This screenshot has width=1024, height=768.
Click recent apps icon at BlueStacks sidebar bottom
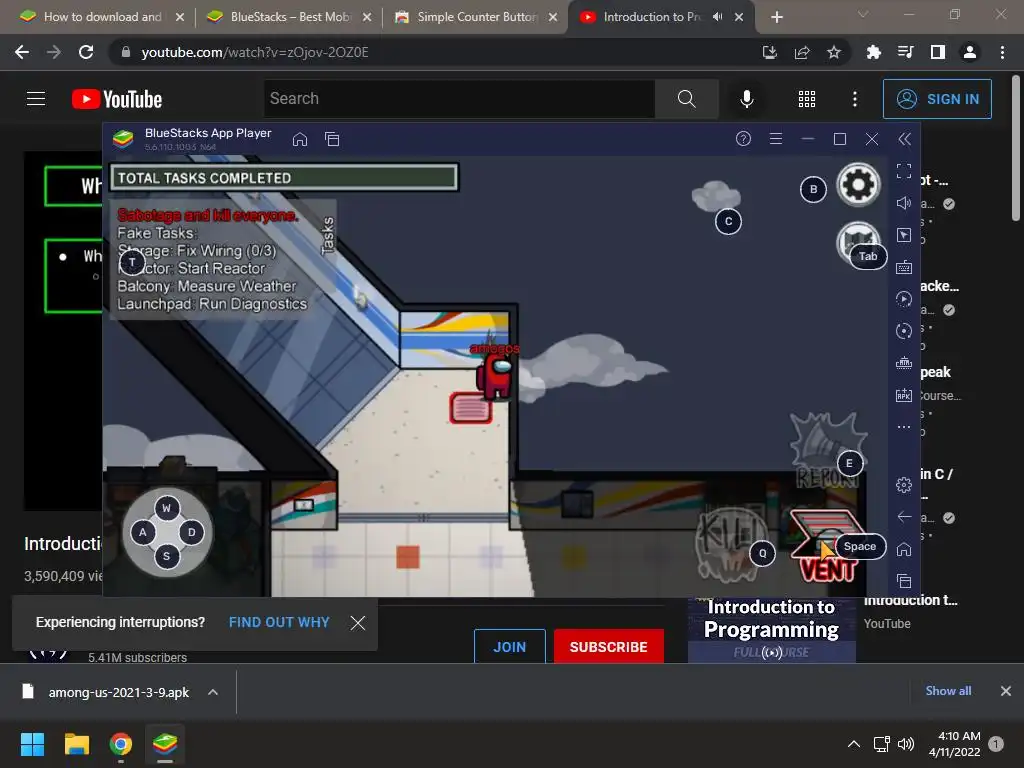pos(904,581)
